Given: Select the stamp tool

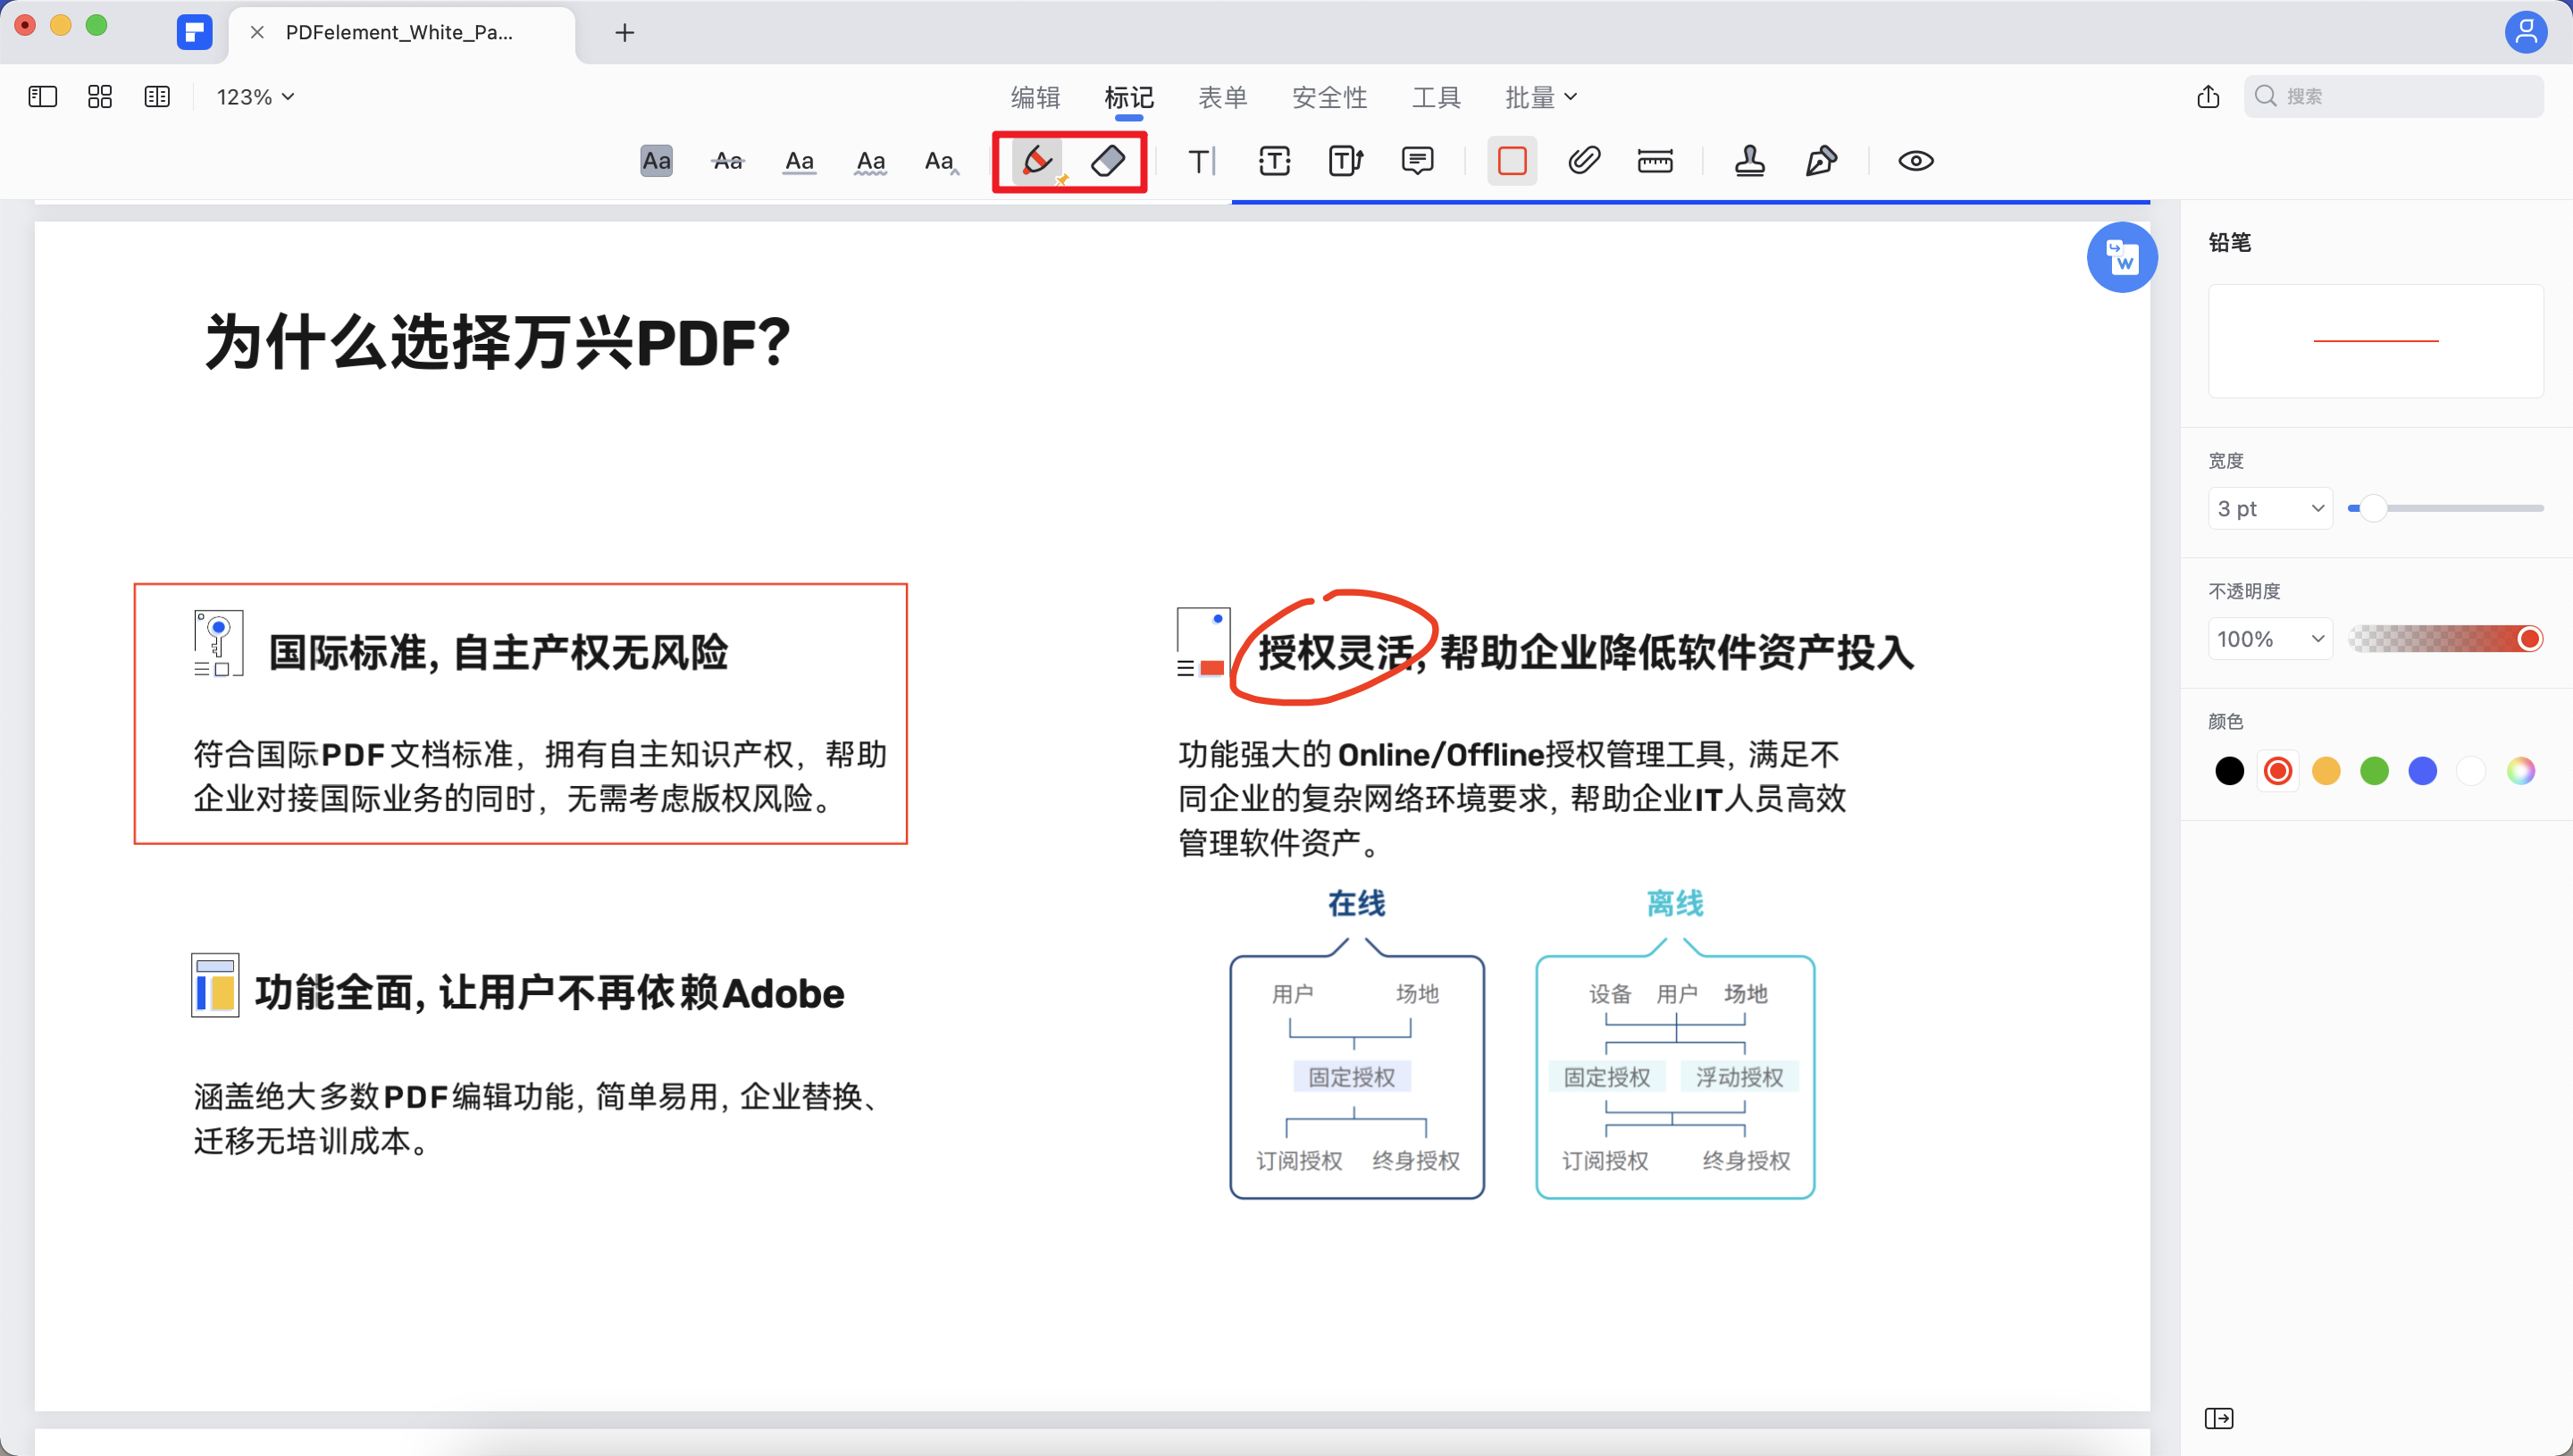Looking at the screenshot, I should [x=1749, y=161].
